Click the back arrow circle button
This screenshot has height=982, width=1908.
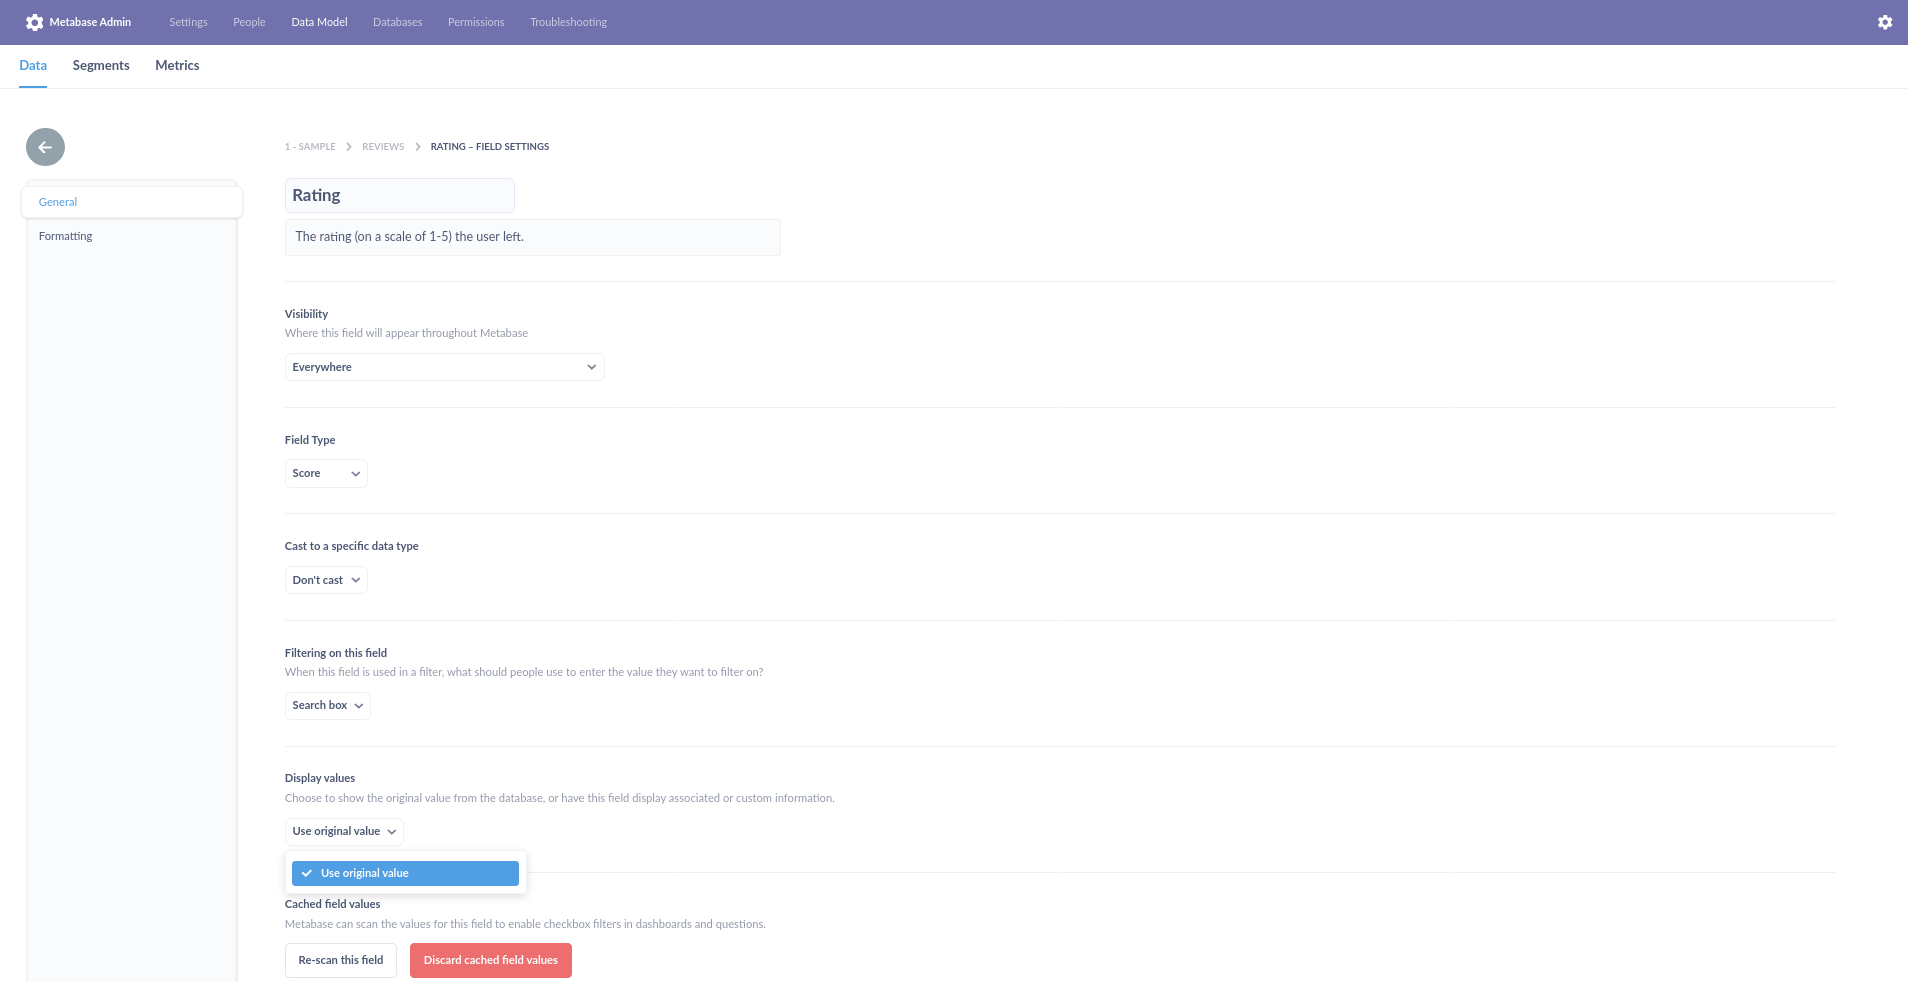[44, 146]
